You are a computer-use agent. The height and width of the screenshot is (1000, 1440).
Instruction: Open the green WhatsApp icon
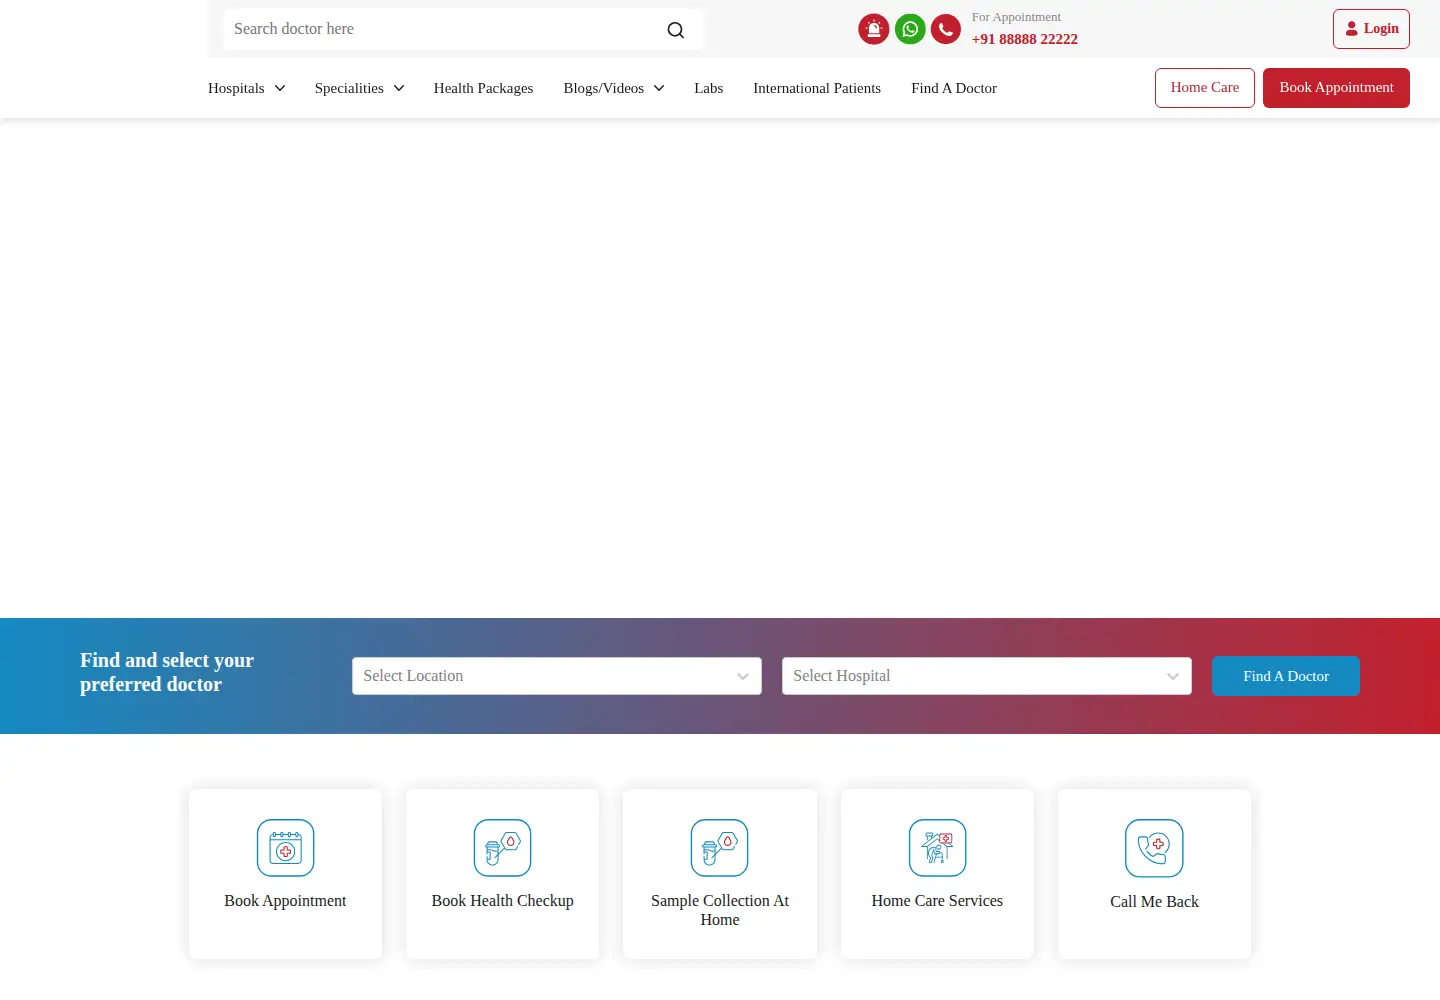[910, 29]
